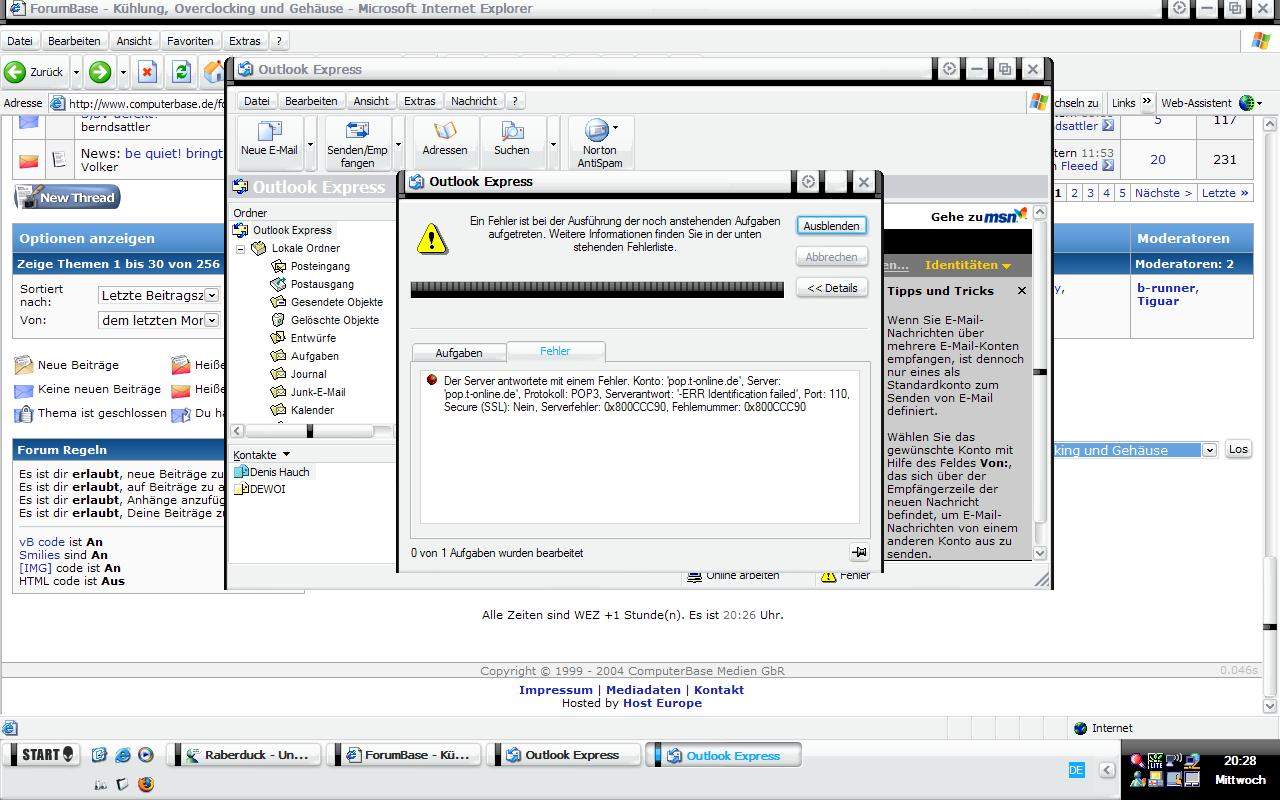Click IE Zurück back button

click(36, 72)
